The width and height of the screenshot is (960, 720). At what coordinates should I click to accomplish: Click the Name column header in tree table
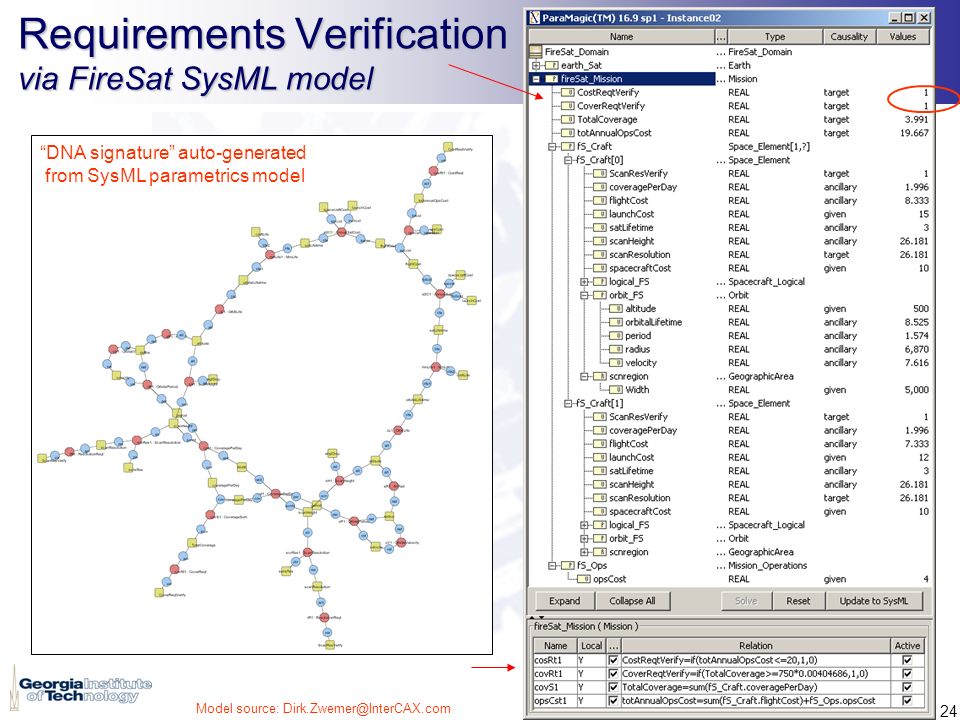tap(621, 37)
